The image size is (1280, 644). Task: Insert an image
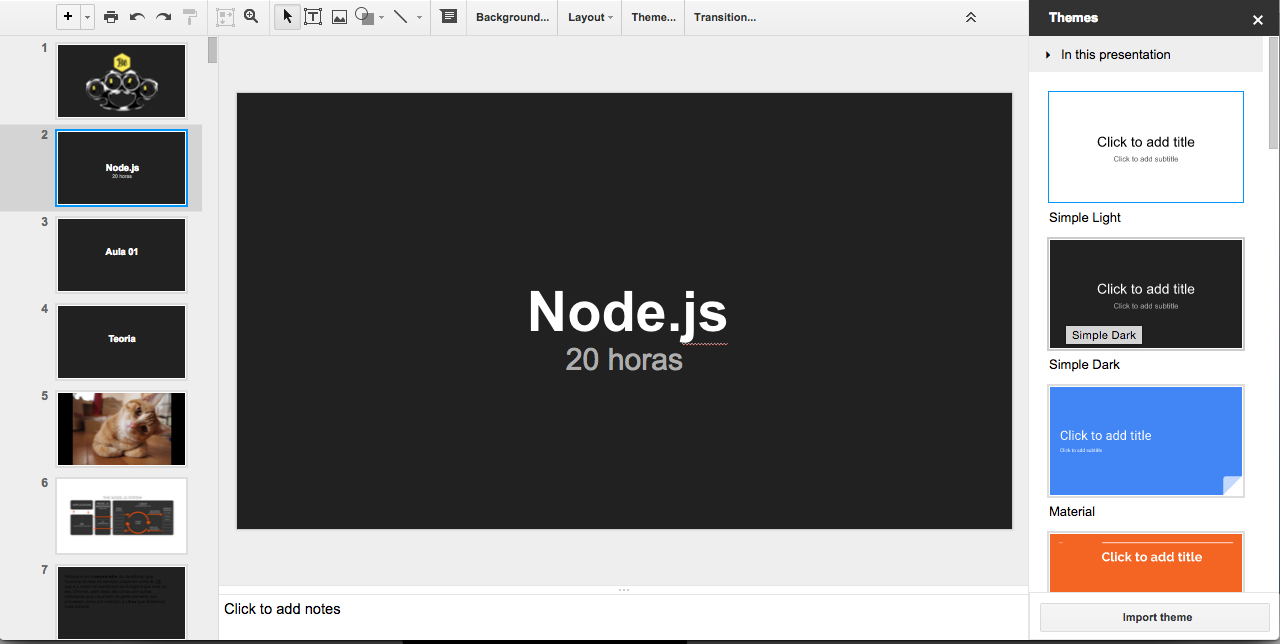coord(339,17)
